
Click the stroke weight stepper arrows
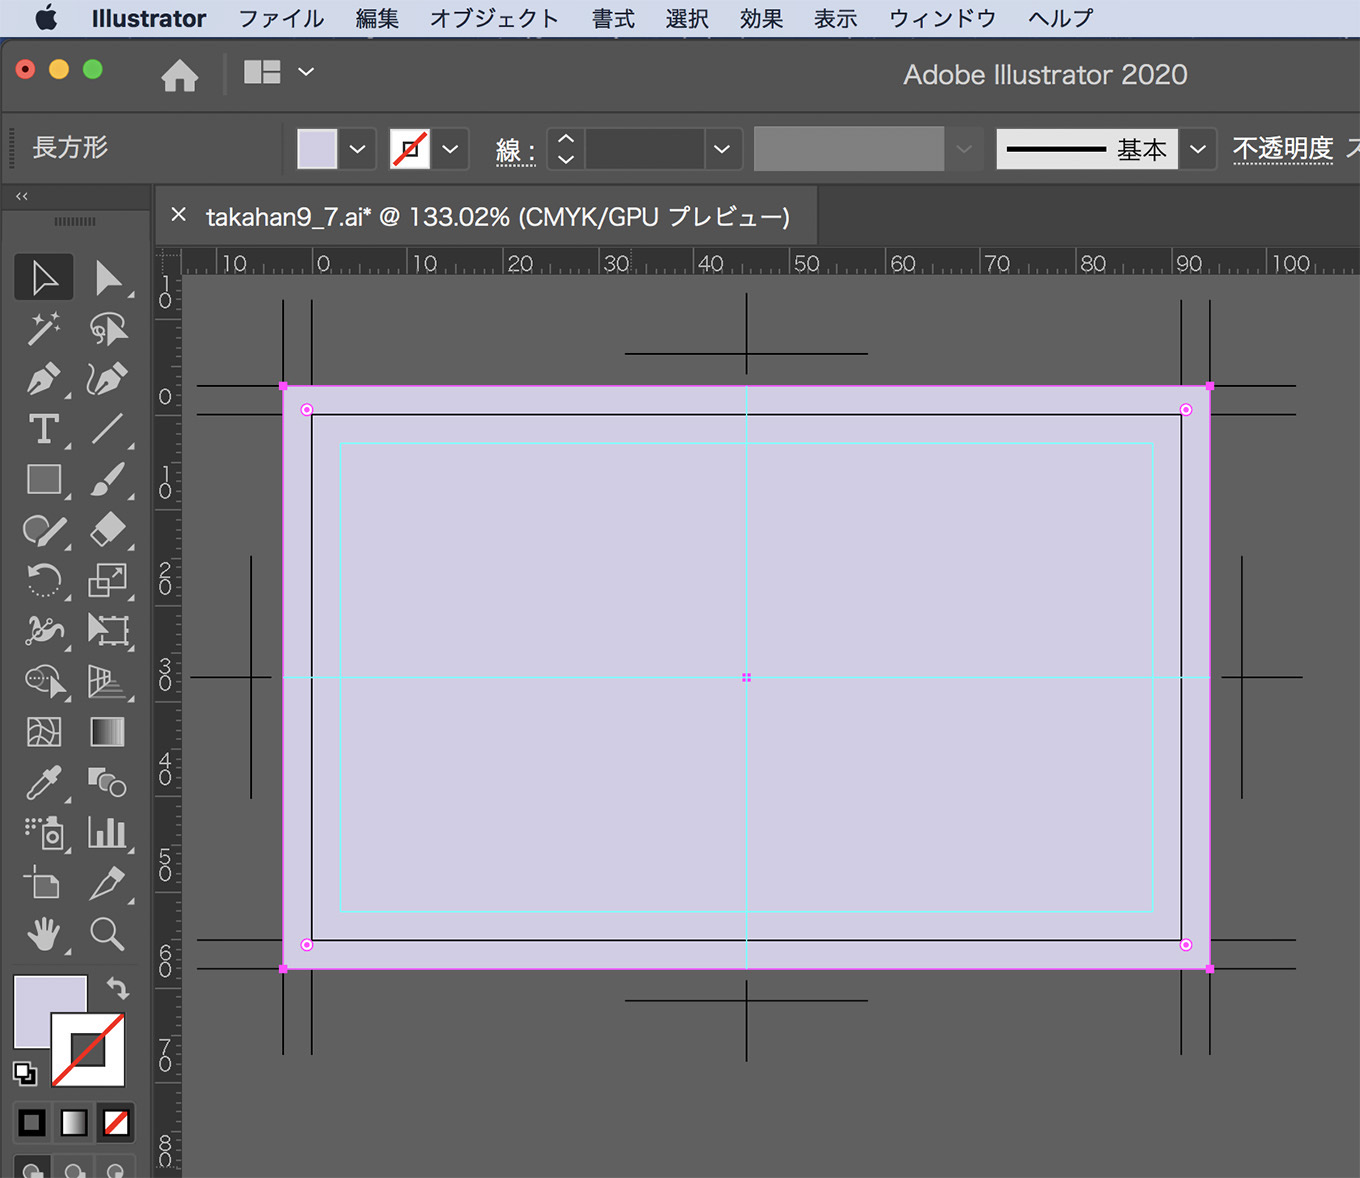click(x=566, y=149)
